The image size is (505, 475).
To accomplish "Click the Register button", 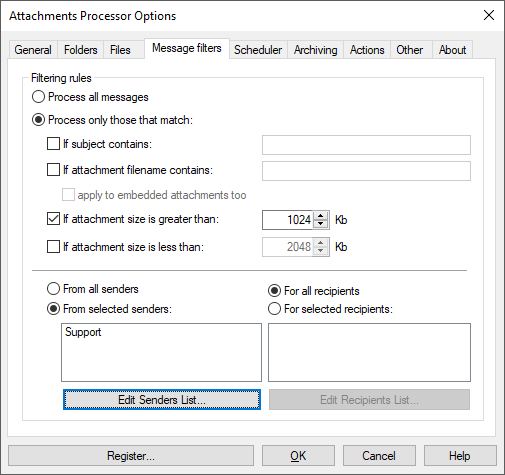I will click(131, 456).
